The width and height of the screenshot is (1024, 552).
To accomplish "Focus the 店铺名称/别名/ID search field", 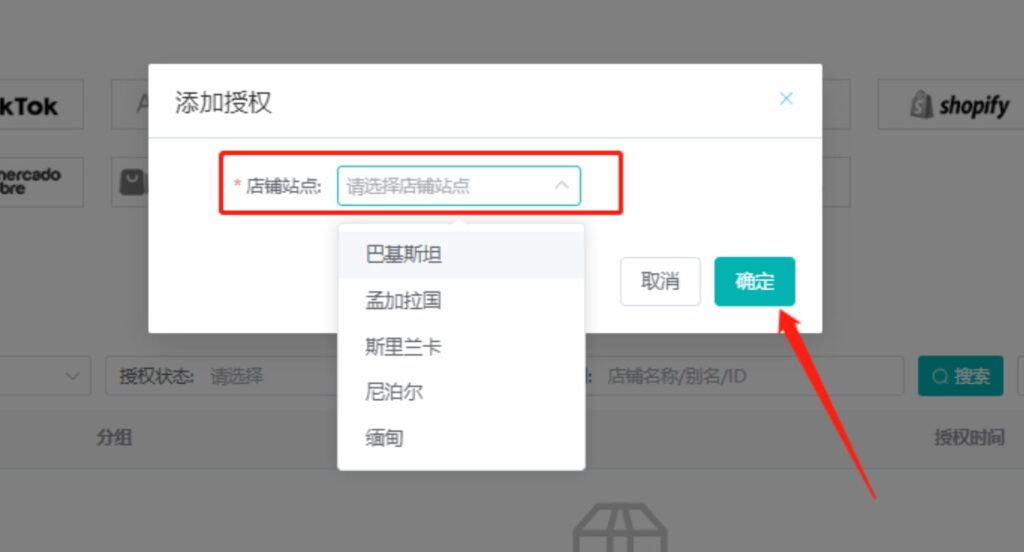I will pyautogui.click(x=744, y=376).
